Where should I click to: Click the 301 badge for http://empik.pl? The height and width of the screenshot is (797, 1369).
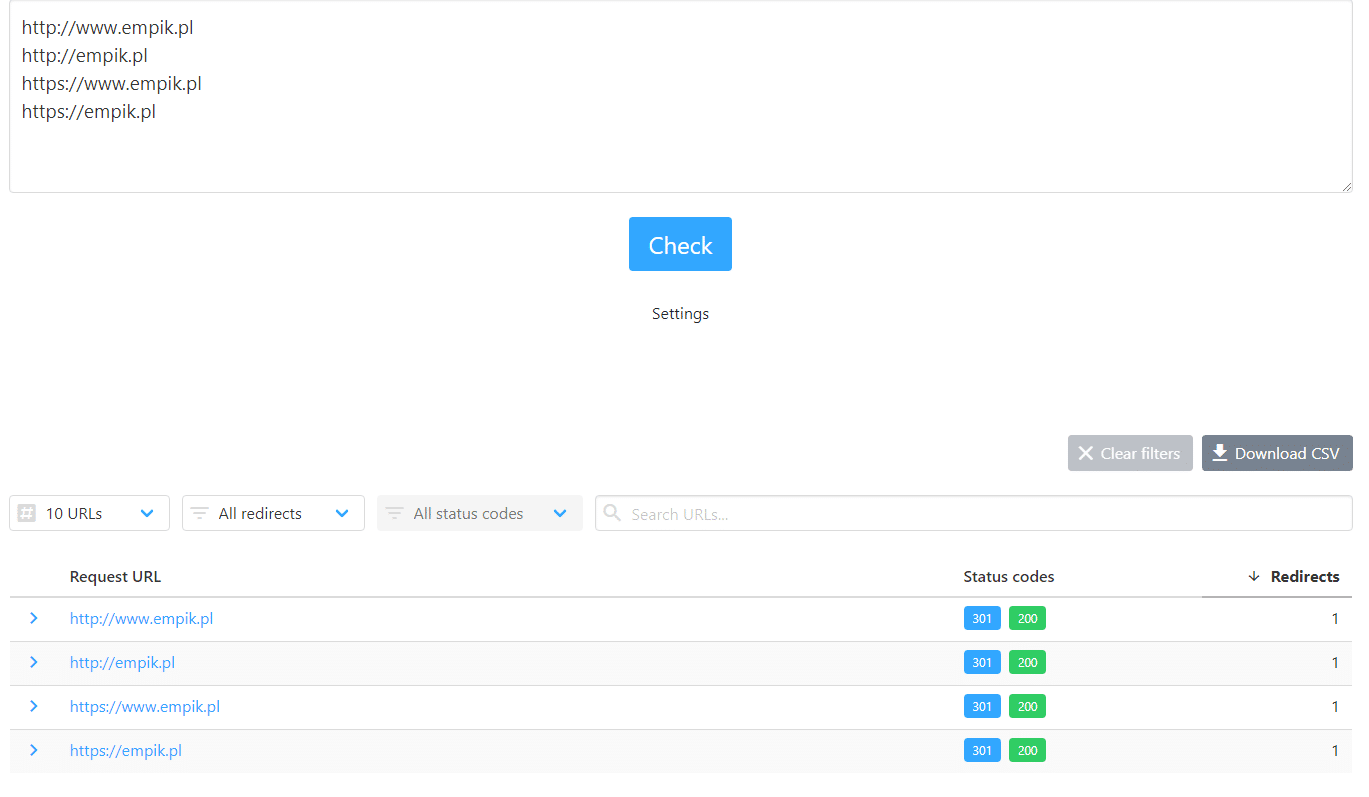[982, 663]
